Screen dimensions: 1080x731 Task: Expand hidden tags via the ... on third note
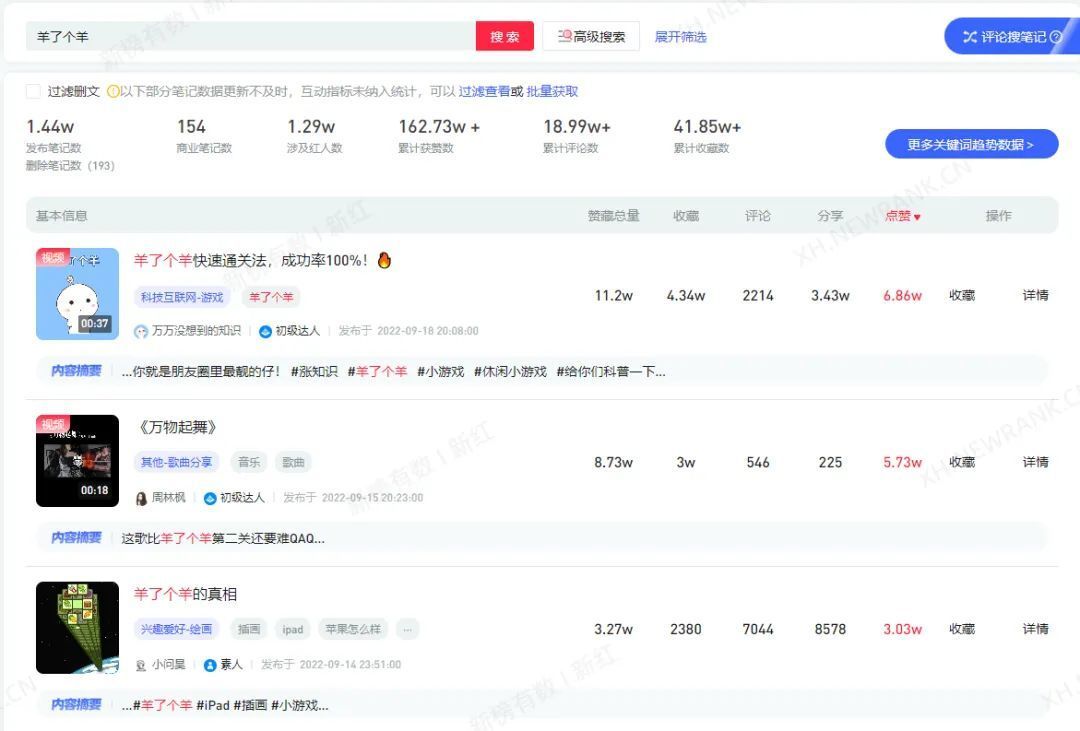(x=407, y=629)
